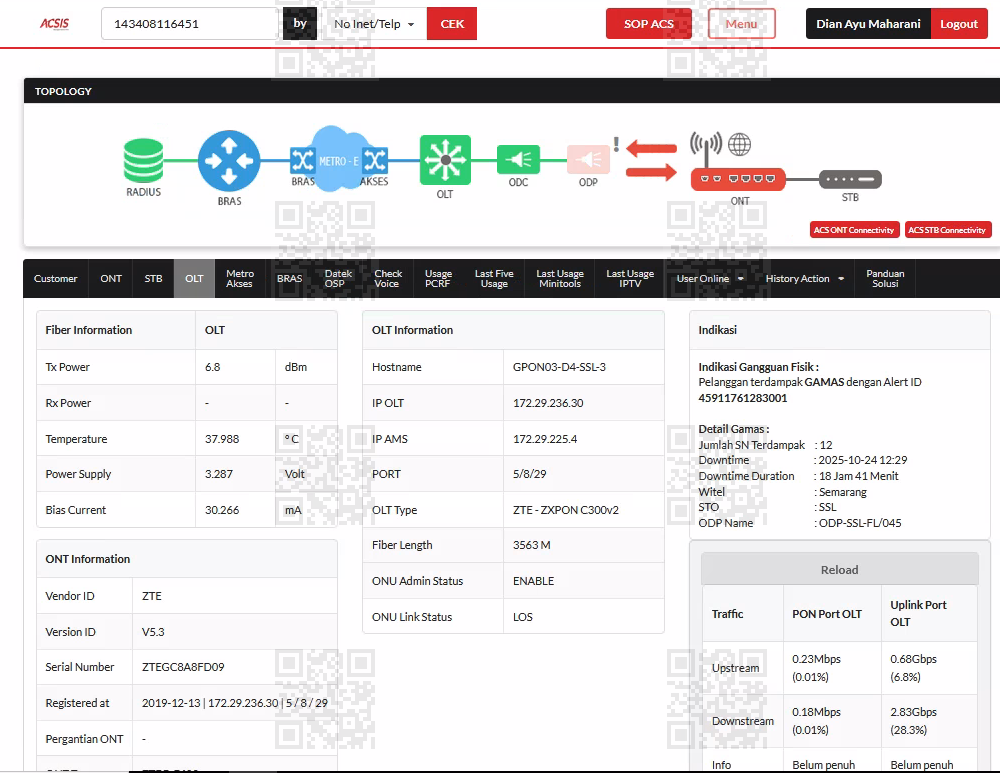Open the STB tab
1000x773 pixels.
coord(153,279)
